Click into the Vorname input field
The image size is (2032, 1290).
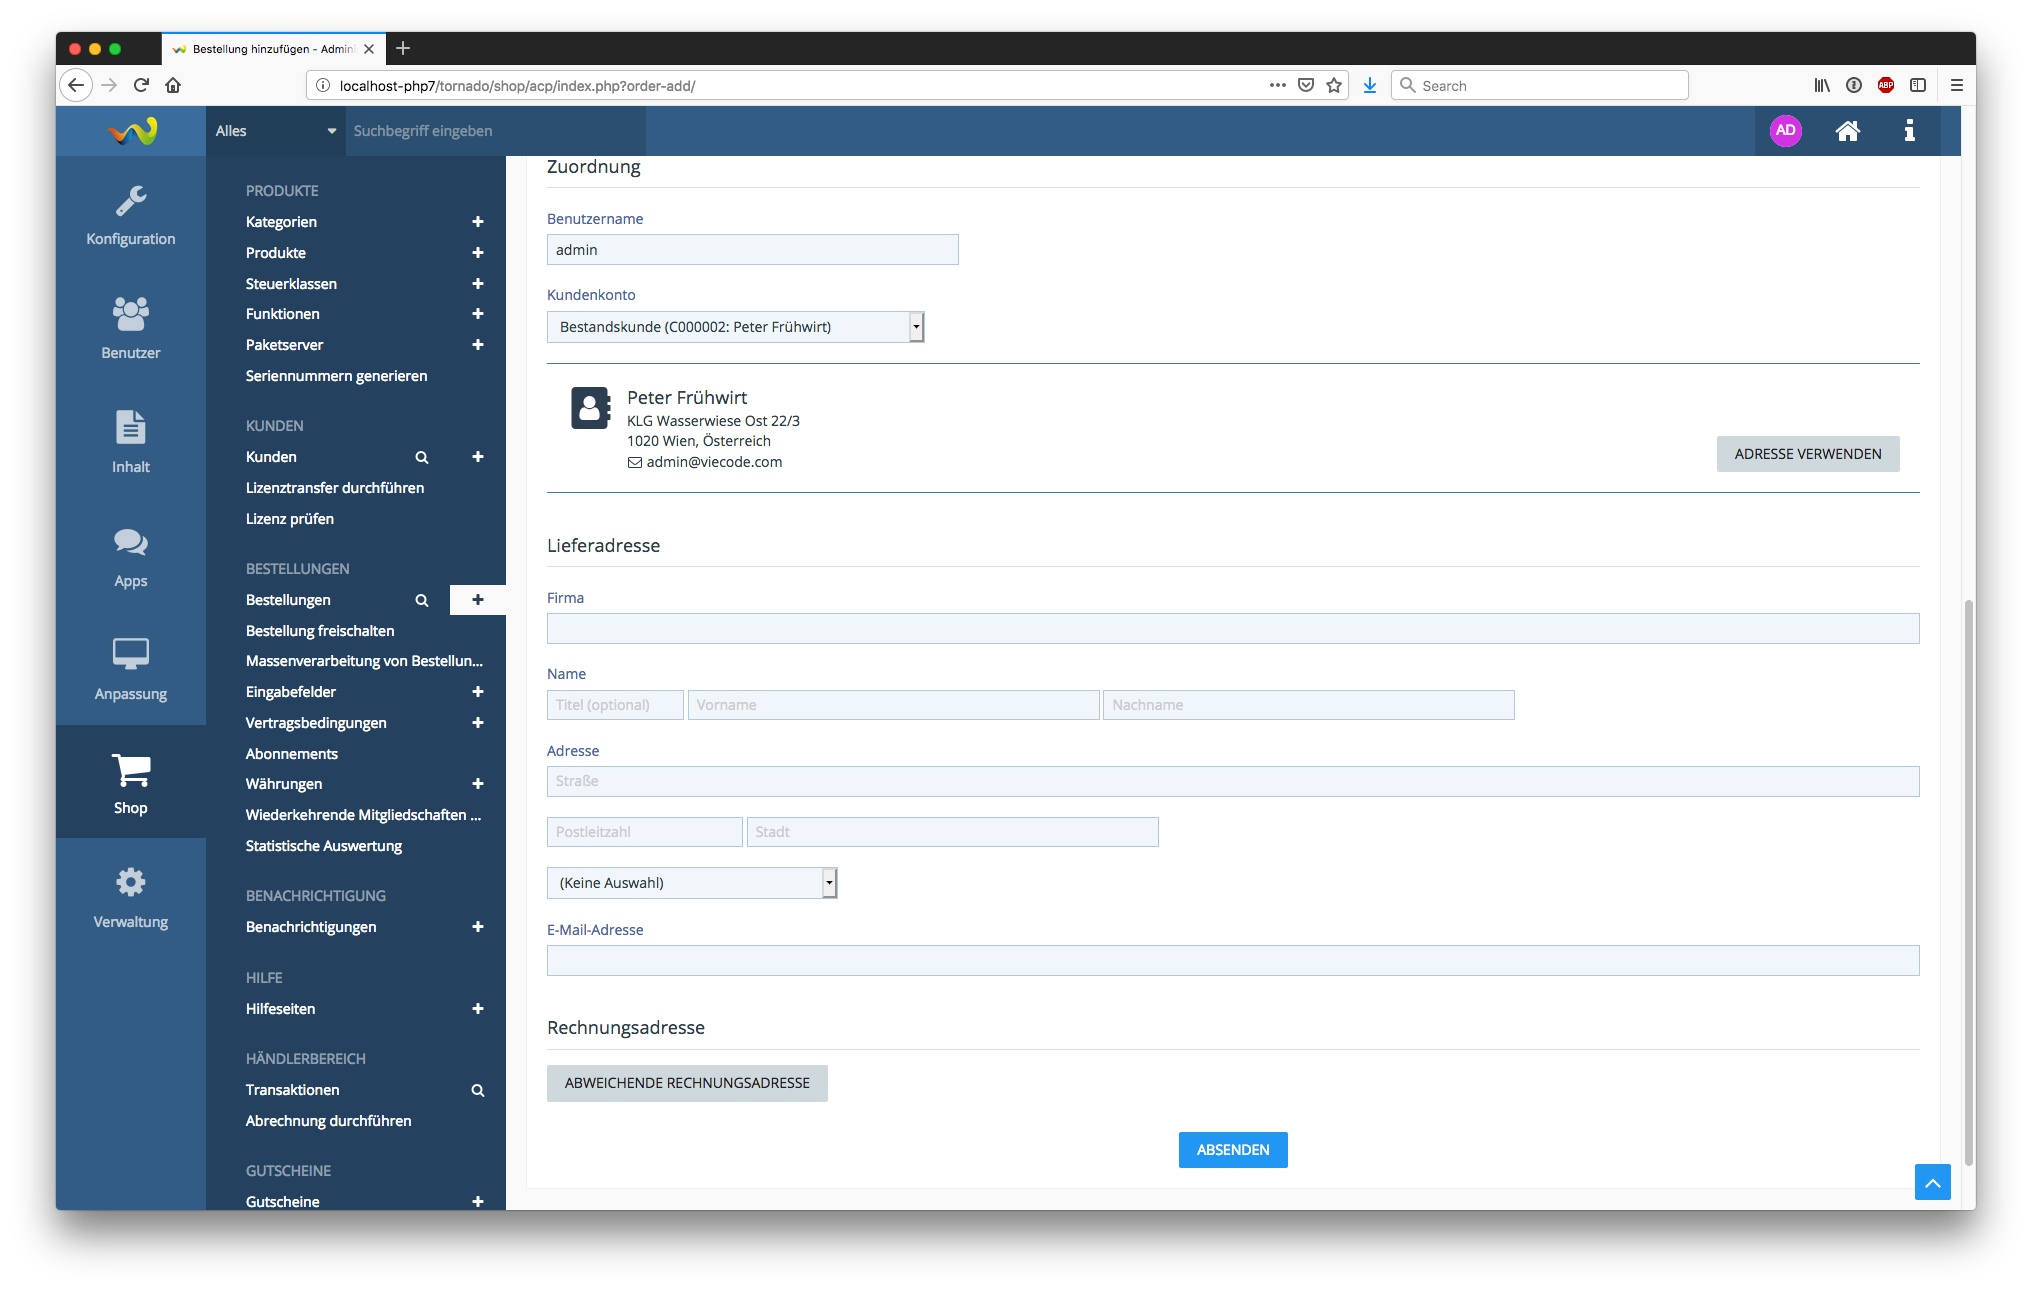click(892, 705)
